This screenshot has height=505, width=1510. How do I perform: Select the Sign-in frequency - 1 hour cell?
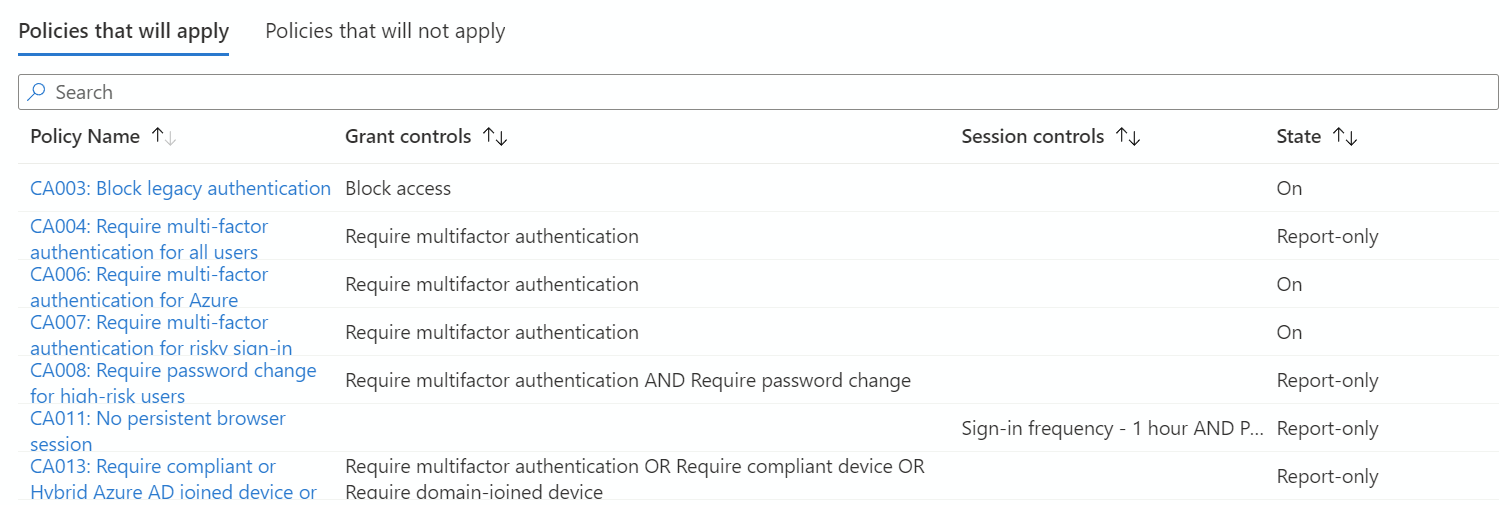tap(1110, 428)
